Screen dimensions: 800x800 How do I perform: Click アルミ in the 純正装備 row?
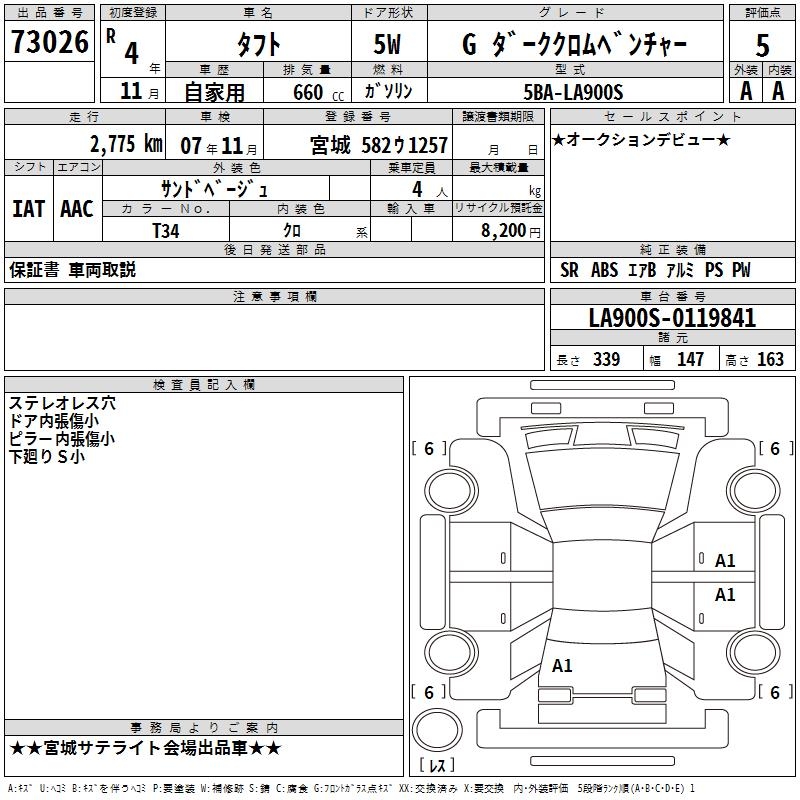point(680,270)
